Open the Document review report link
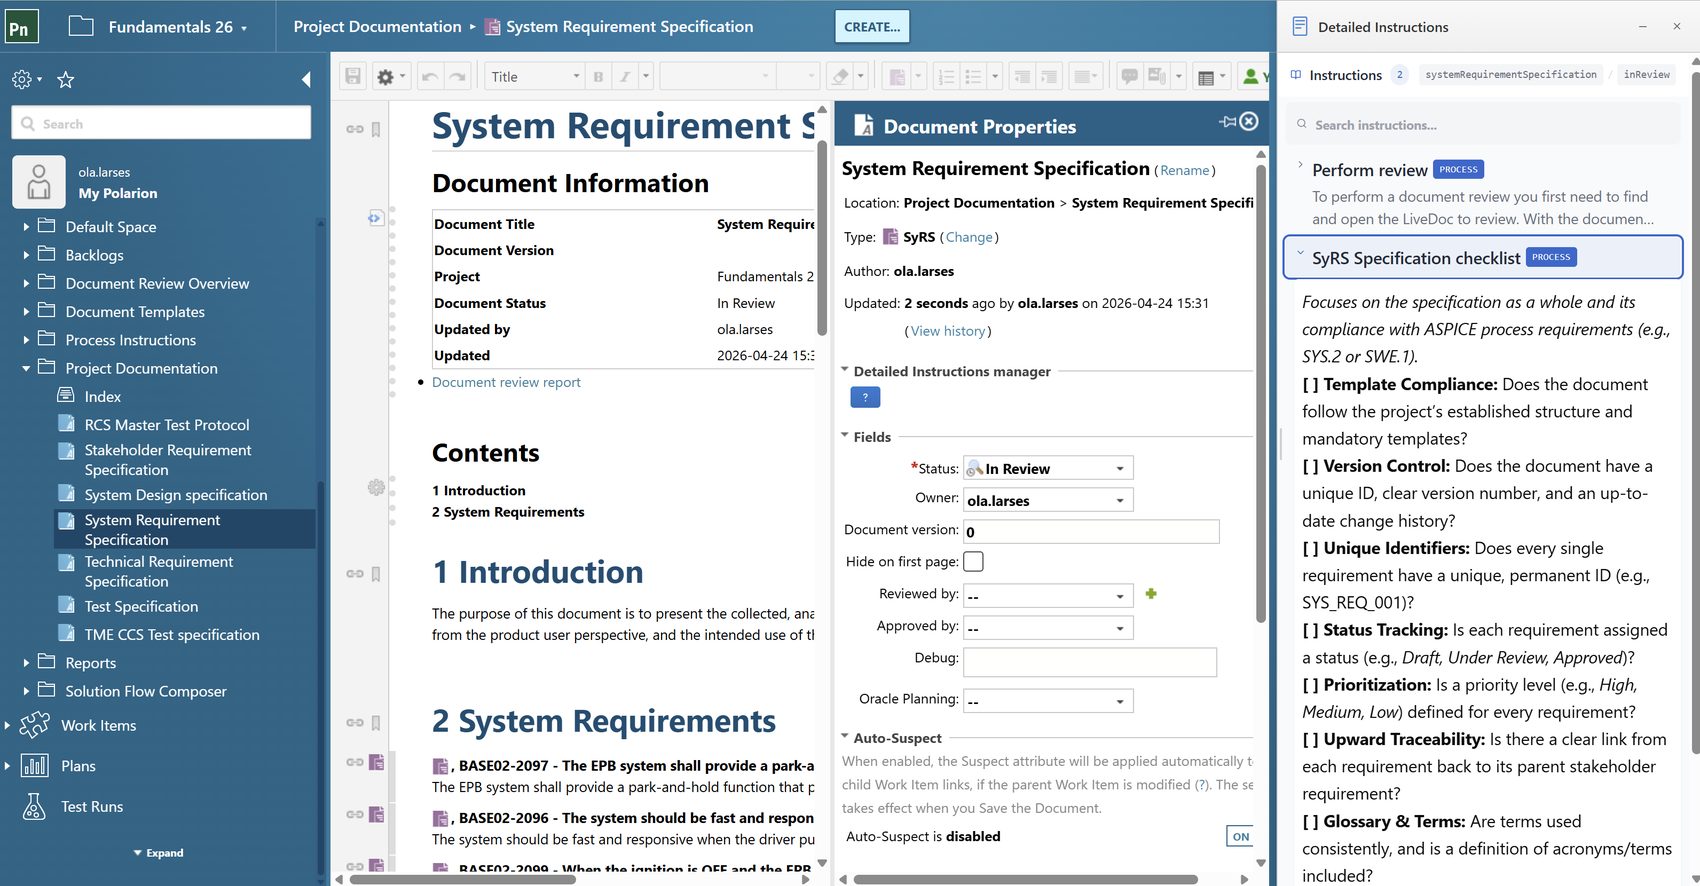1700x886 pixels. 506,382
